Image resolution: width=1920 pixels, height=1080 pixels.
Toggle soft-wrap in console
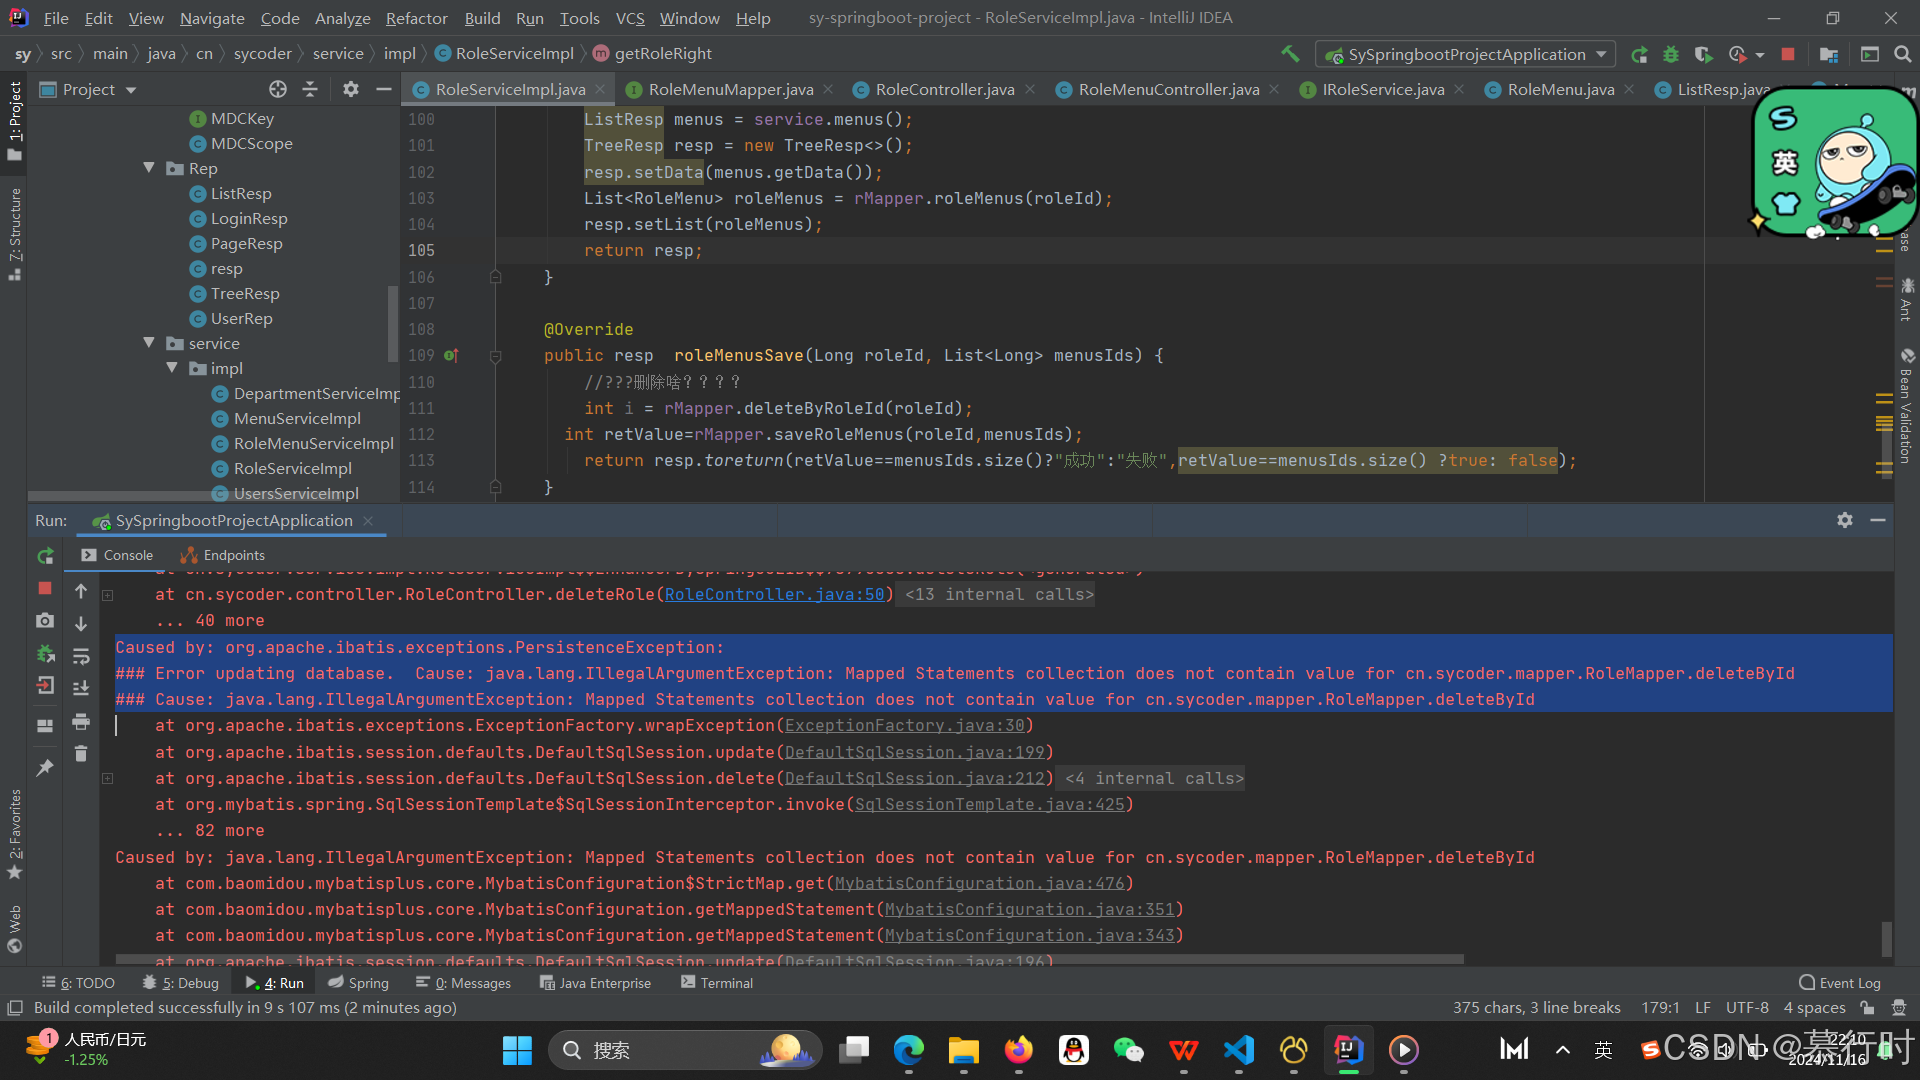81,656
